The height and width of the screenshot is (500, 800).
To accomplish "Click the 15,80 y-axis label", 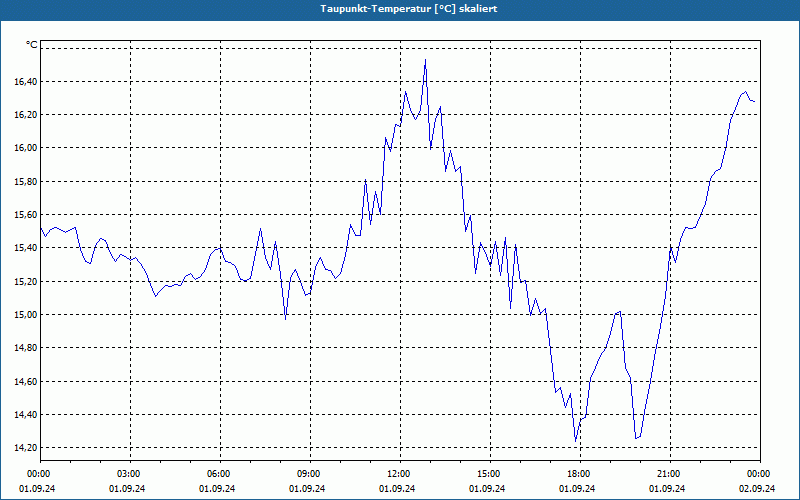I will (25, 181).
